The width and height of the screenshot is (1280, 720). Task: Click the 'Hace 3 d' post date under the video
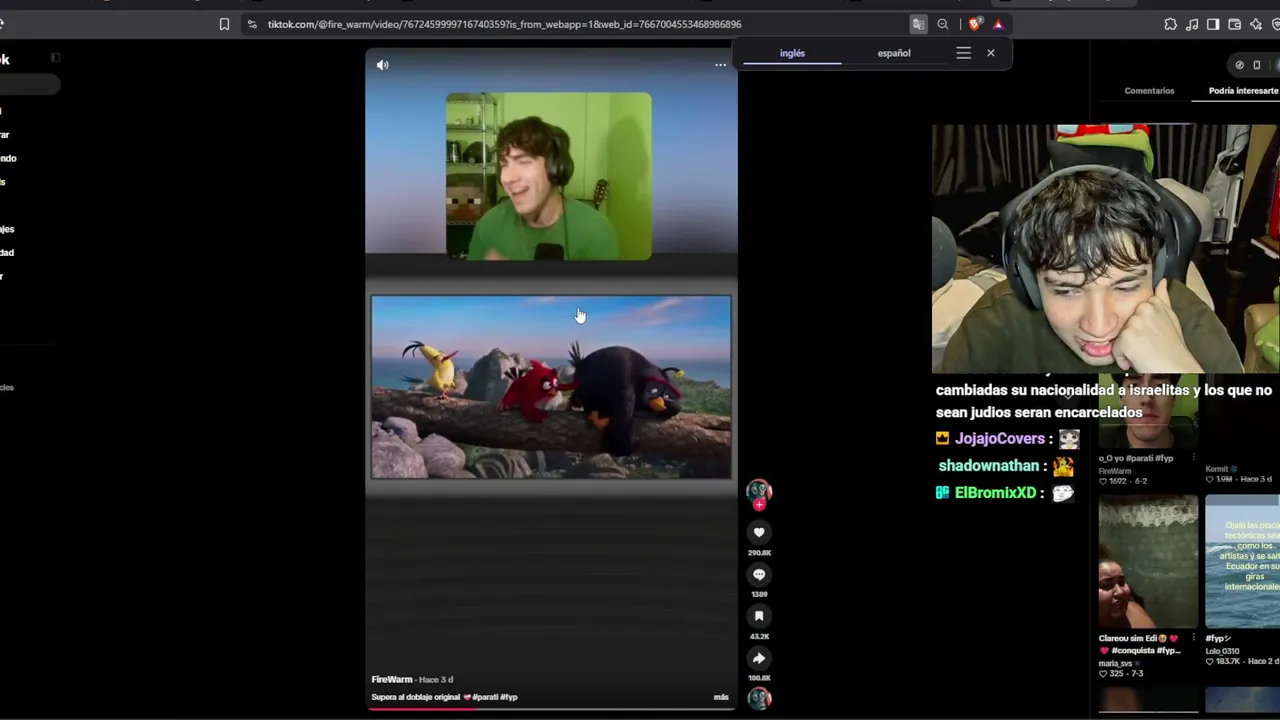(x=436, y=680)
